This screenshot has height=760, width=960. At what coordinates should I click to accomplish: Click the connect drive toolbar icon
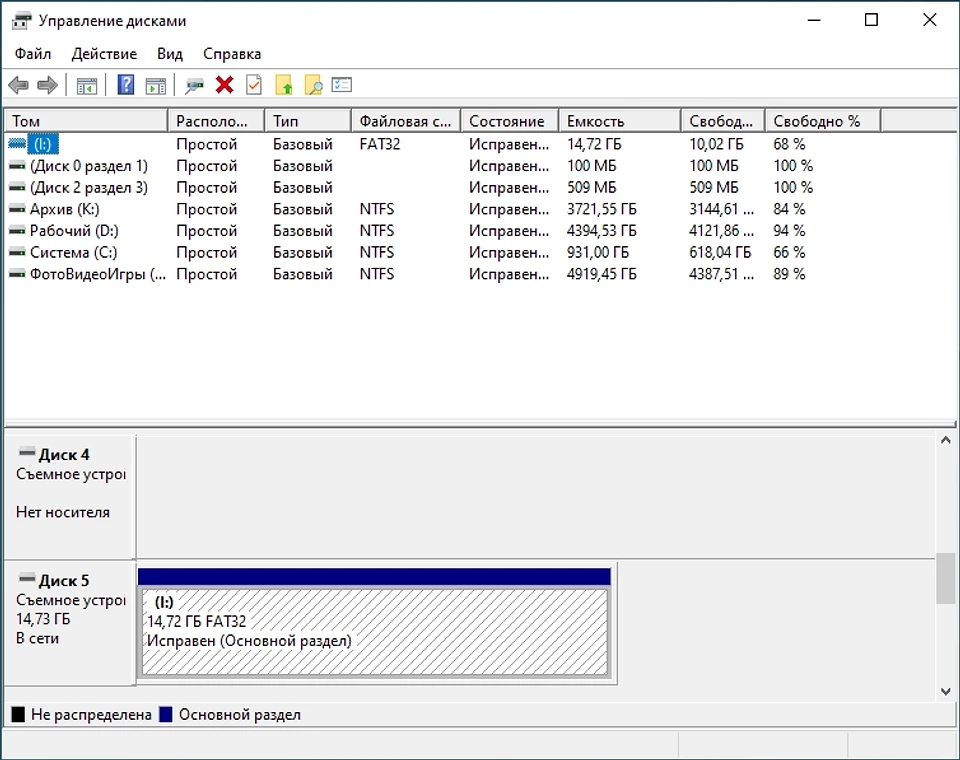click(195, 86)
